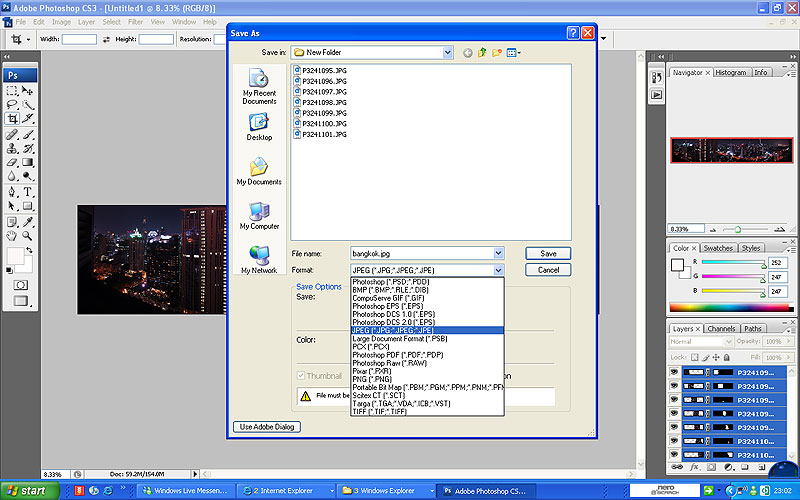Open the Opacity slider arrow
Viewport: 800px width, 500px height.
point(789,341)
